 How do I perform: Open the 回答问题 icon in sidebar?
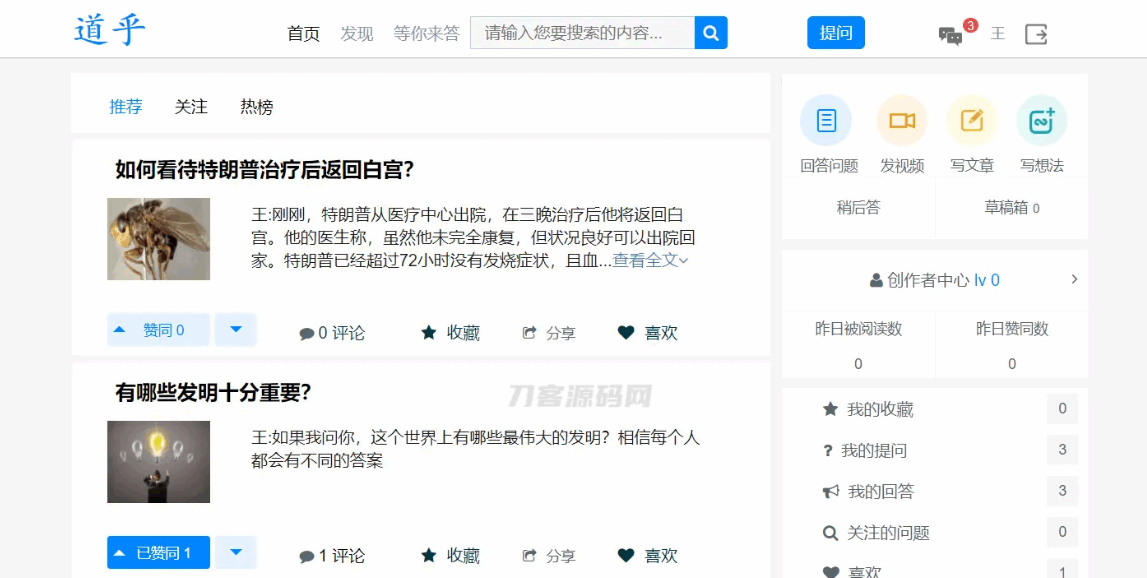[825, 118]
